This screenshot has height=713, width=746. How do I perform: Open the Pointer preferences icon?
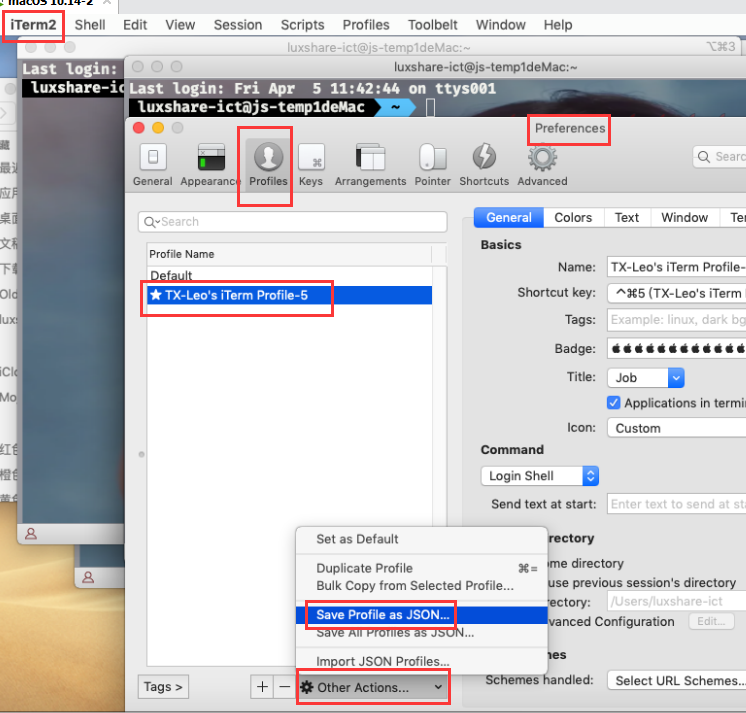(x=432, y=165)
